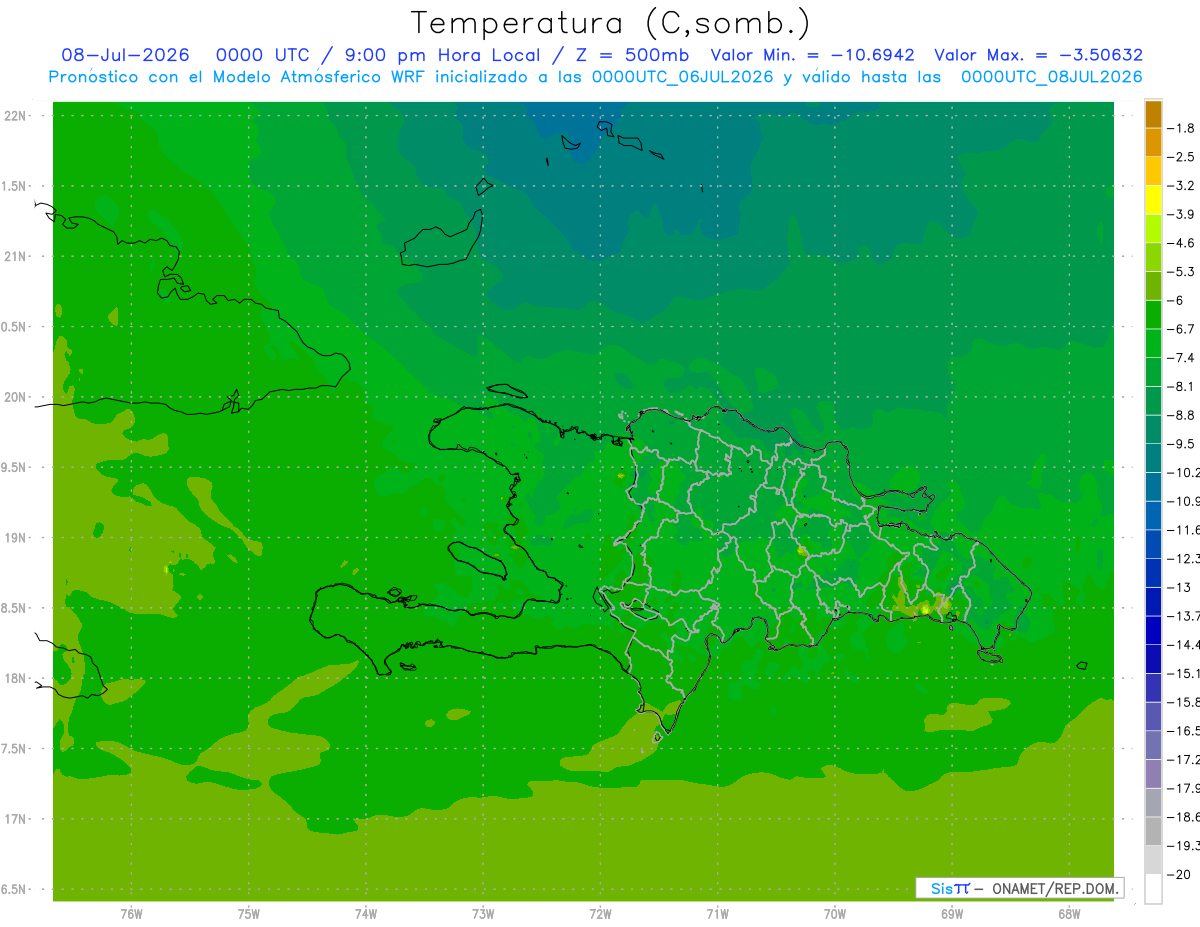The height and width of the screenshot is (927, 1200).
Task: Click the '-17.2' color bar value
Action: [1183, 759]
